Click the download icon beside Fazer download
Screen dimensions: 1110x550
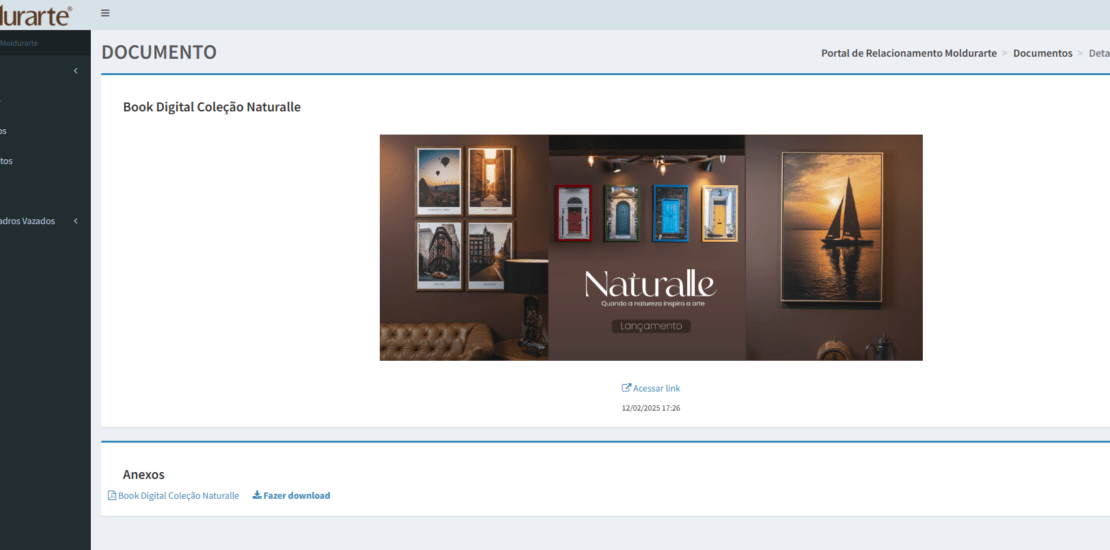point(257,495)
